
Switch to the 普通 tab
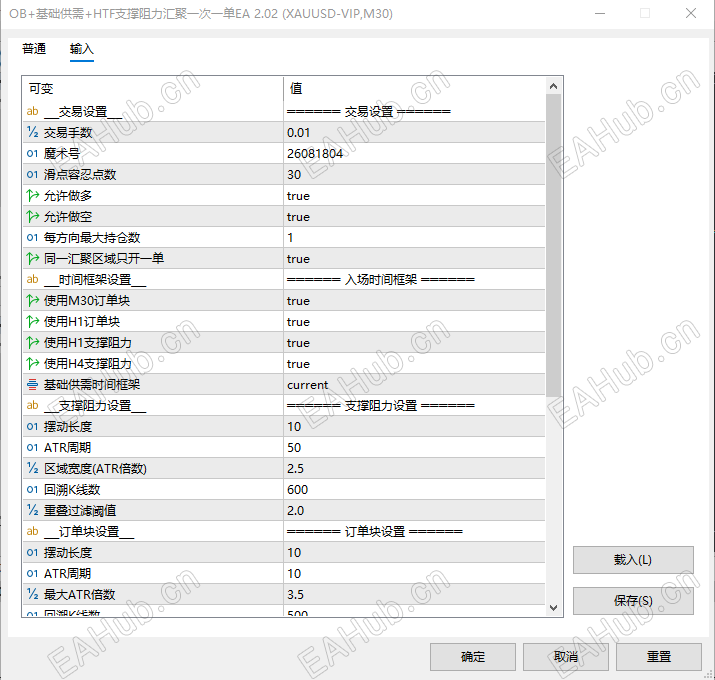(34, 48)
